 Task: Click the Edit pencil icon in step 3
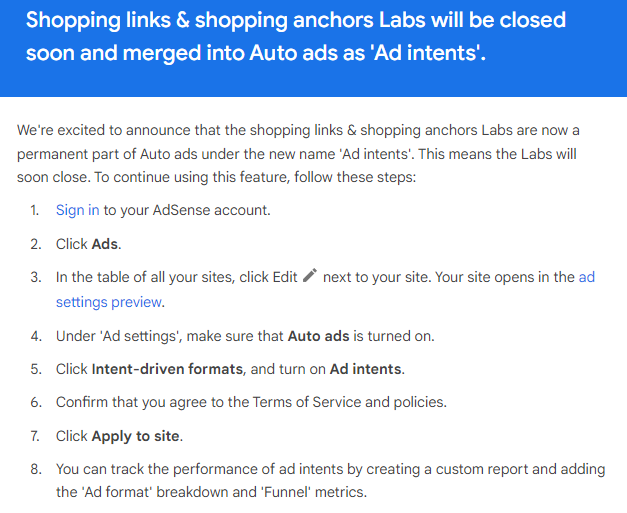coord(310,275)
